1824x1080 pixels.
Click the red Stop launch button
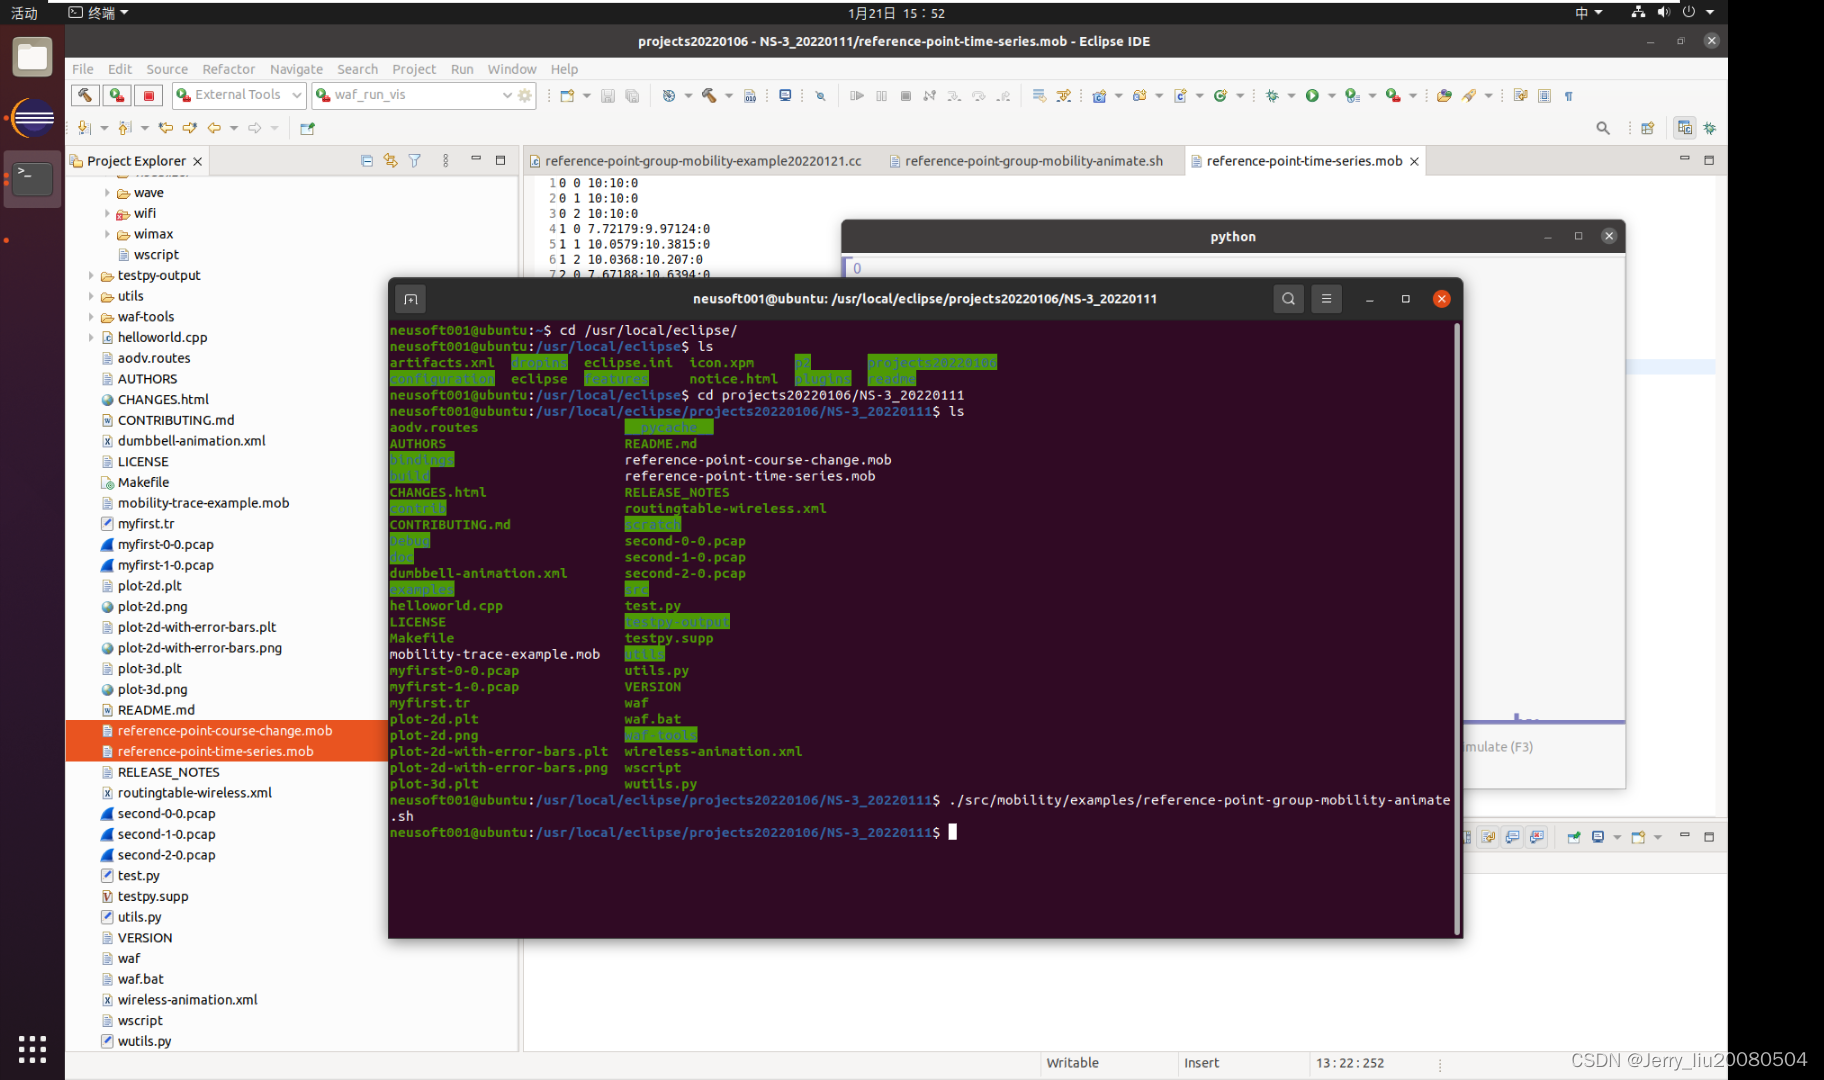pos(149,95)
